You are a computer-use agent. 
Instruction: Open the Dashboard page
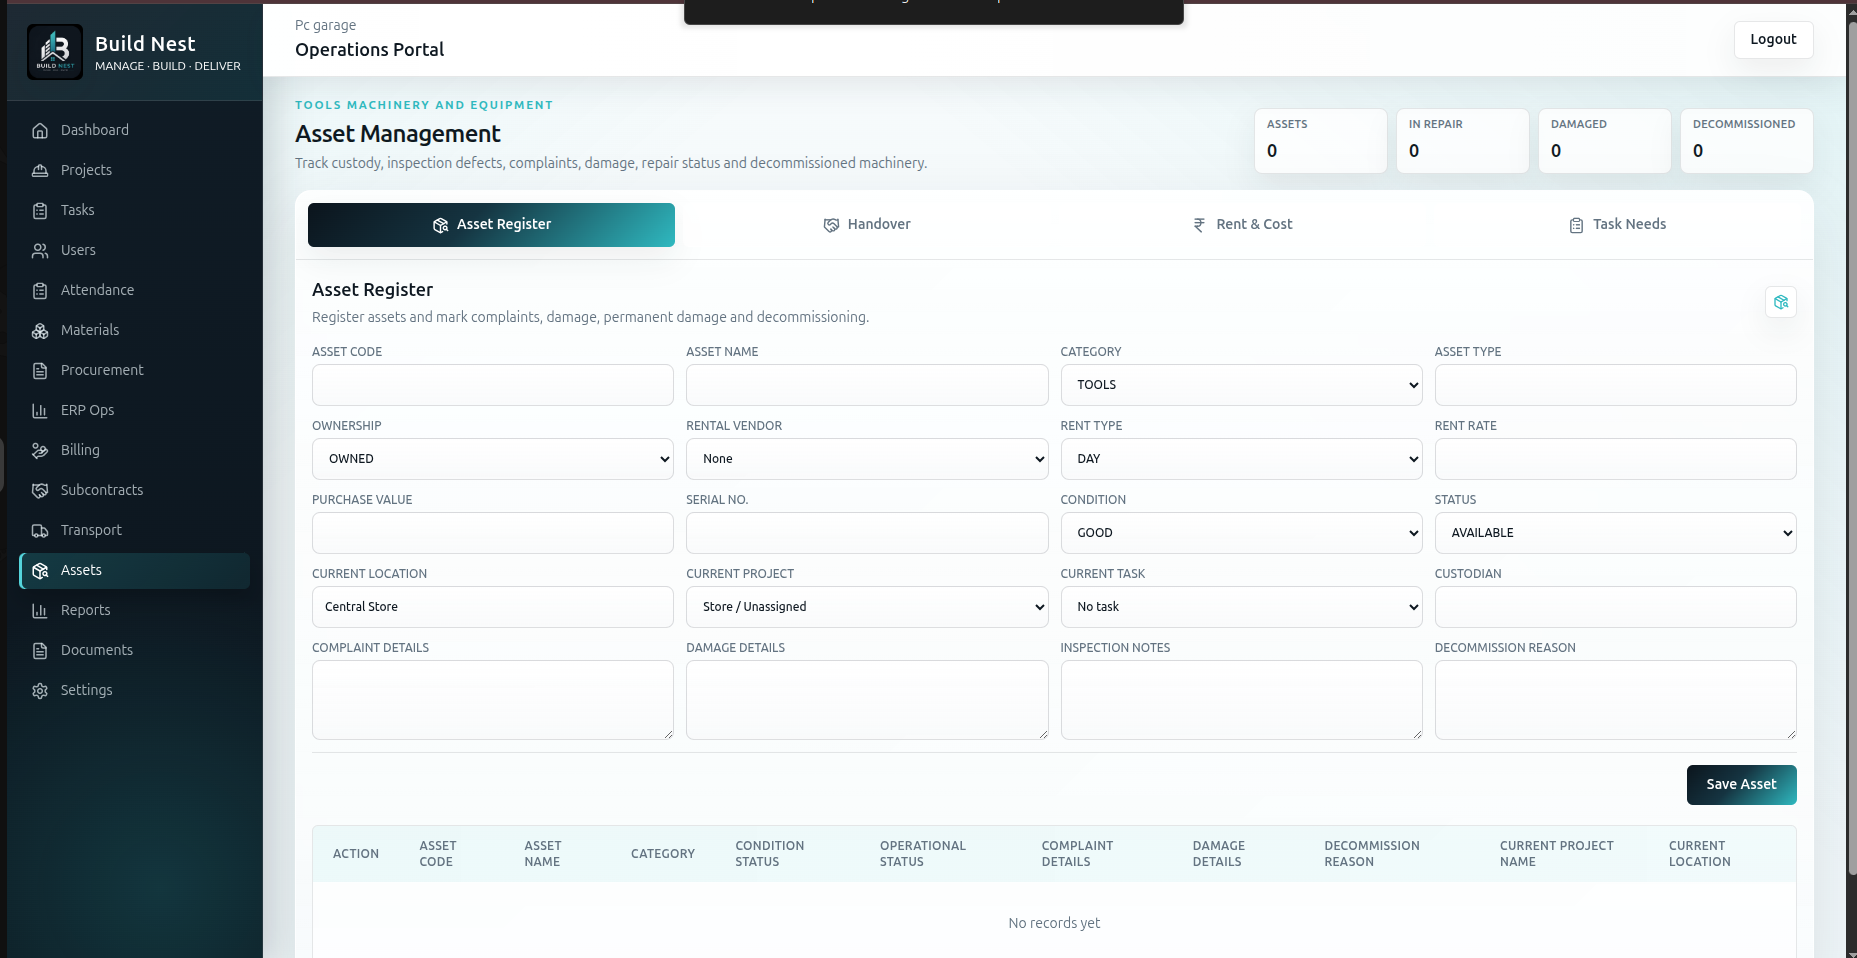point(134,130)
